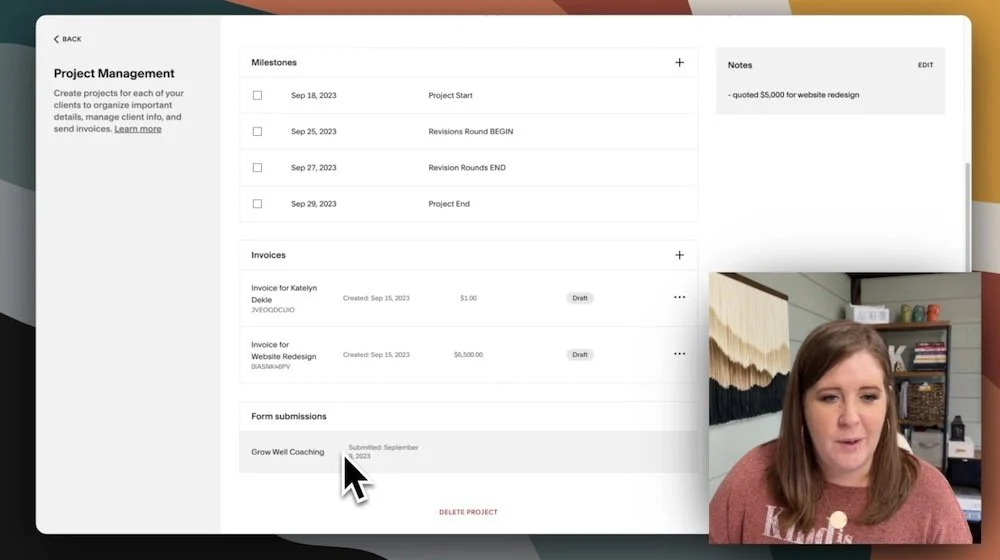The image size is (1000, 560).
Task: Click the Milestones section heading
Action: tap(274, 63)
